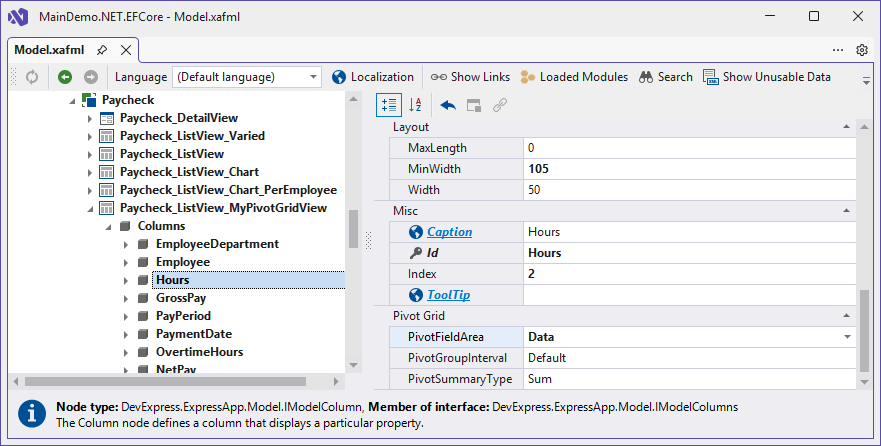Click the key icon beside Id
The width and height of the screenshot is (881, 446).
pos(416,253)
